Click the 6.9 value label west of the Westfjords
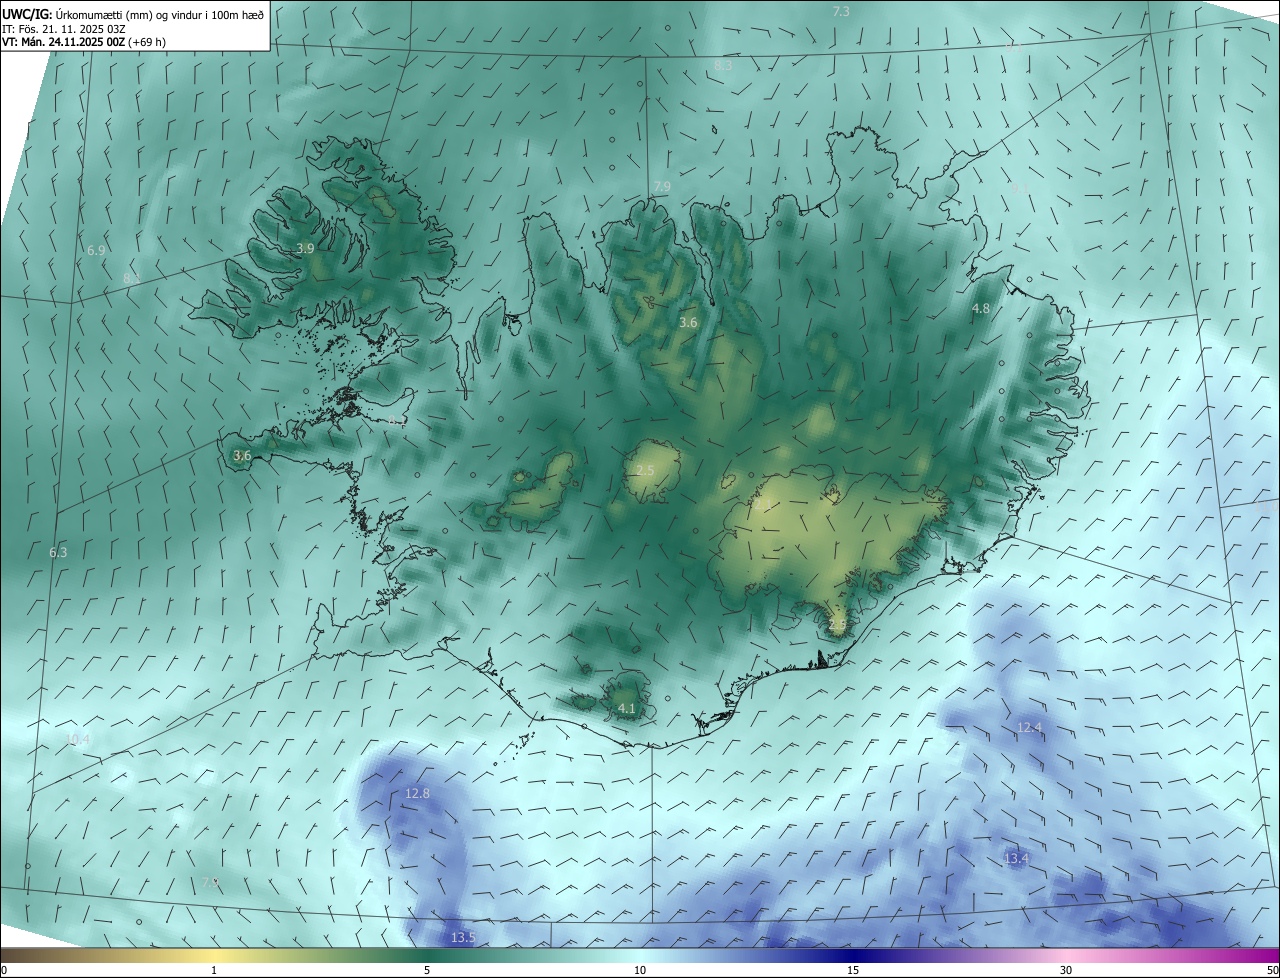 pyautogui.click(x=96, y=250)
